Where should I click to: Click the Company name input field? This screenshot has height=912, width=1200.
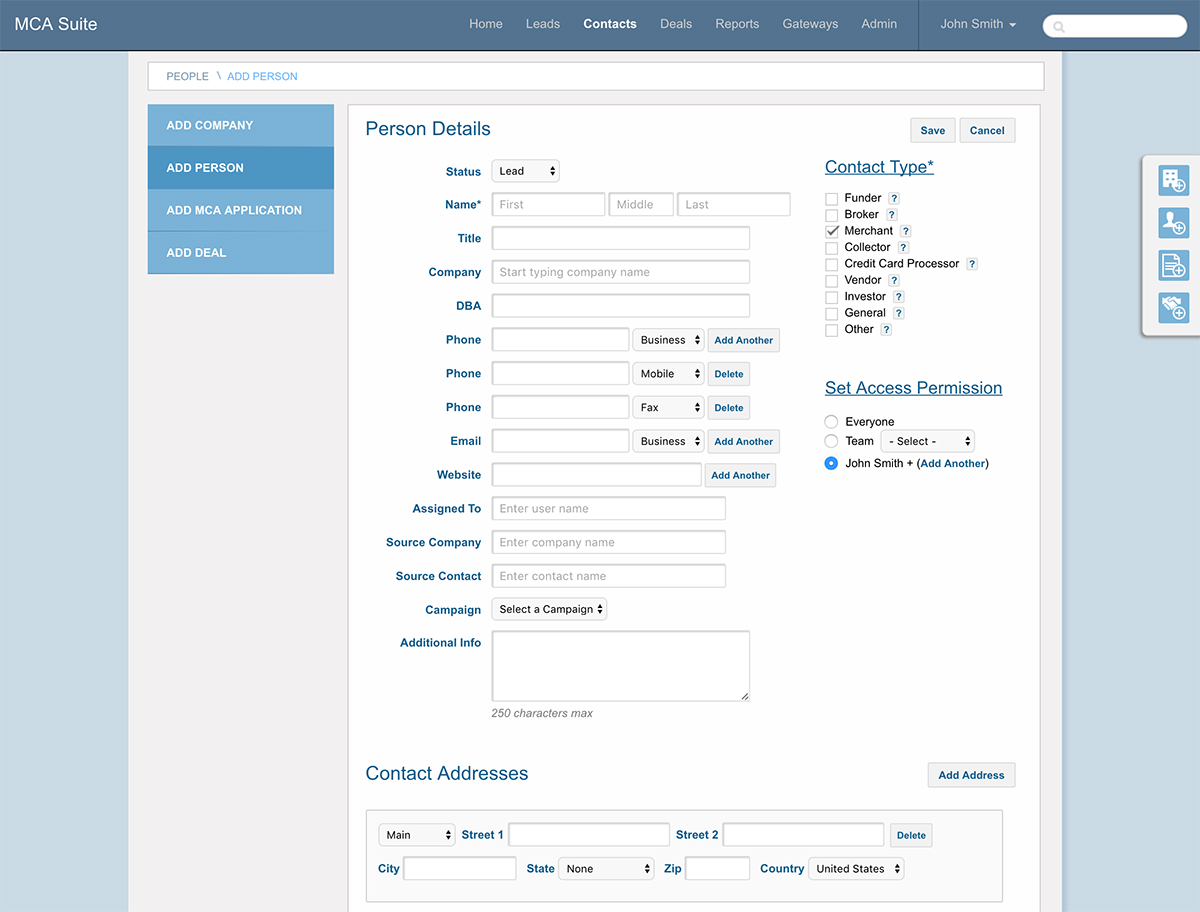[x=621, y=272]
